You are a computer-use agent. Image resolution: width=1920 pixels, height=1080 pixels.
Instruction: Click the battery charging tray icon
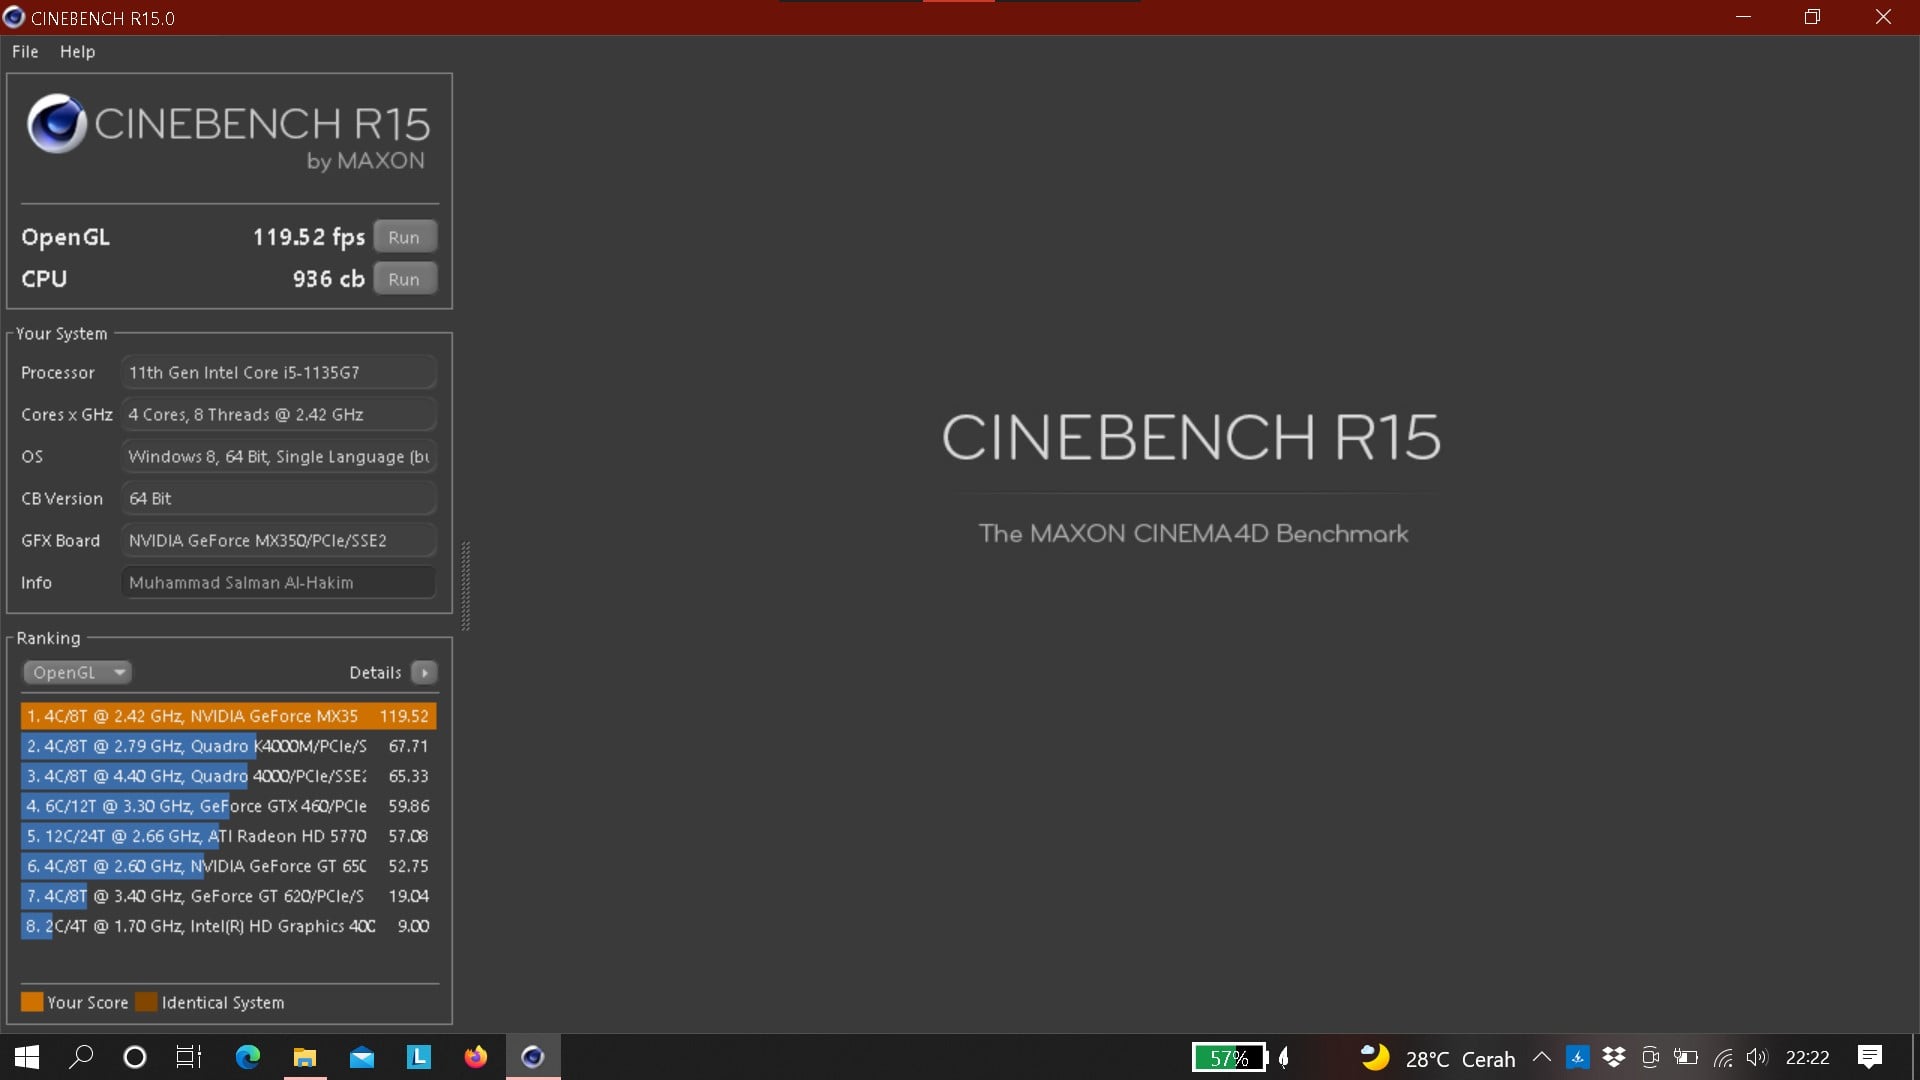click(x=1686, y=1057)
